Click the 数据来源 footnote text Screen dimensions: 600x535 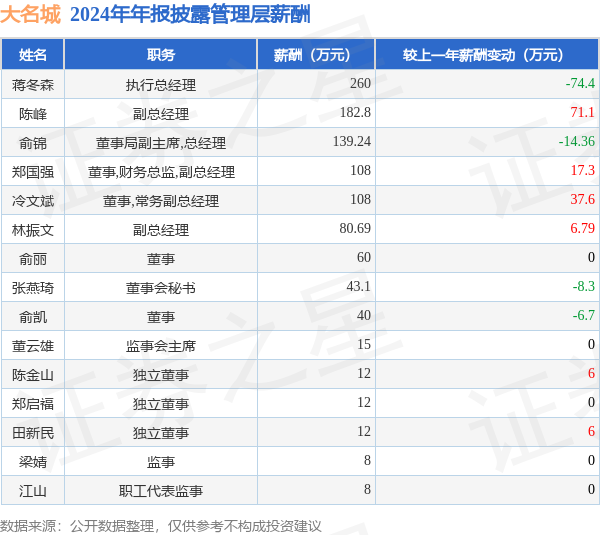[x=161, y=526]
